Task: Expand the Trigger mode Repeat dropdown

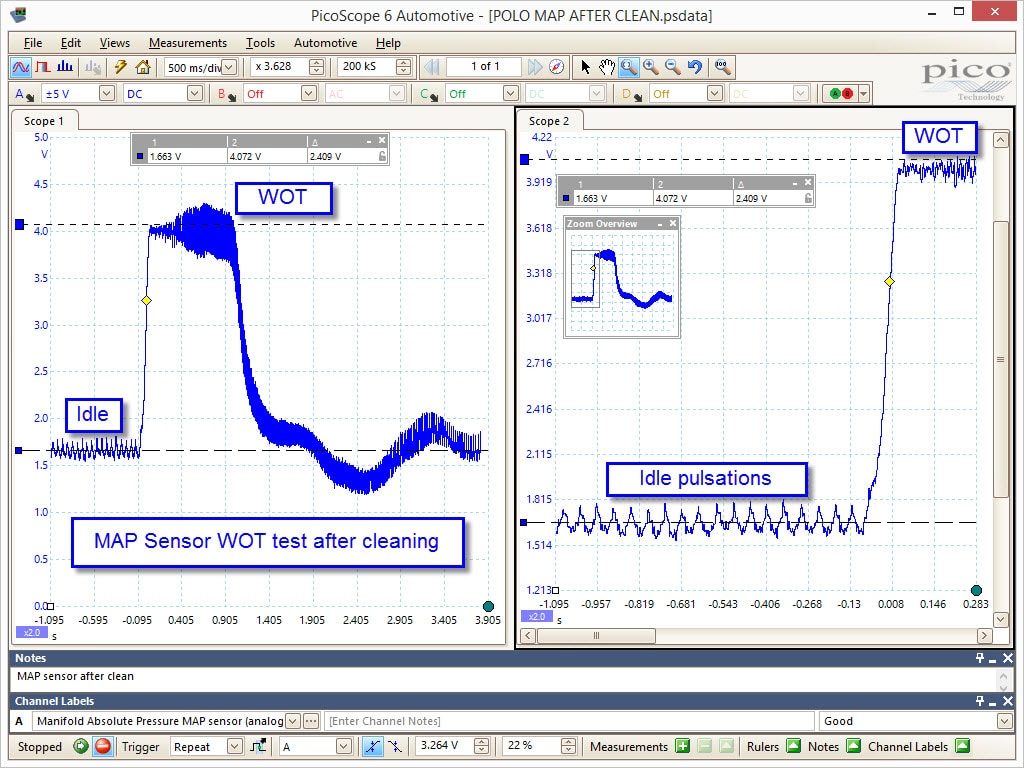Action: pyautogui.click(x=234, y=746)
